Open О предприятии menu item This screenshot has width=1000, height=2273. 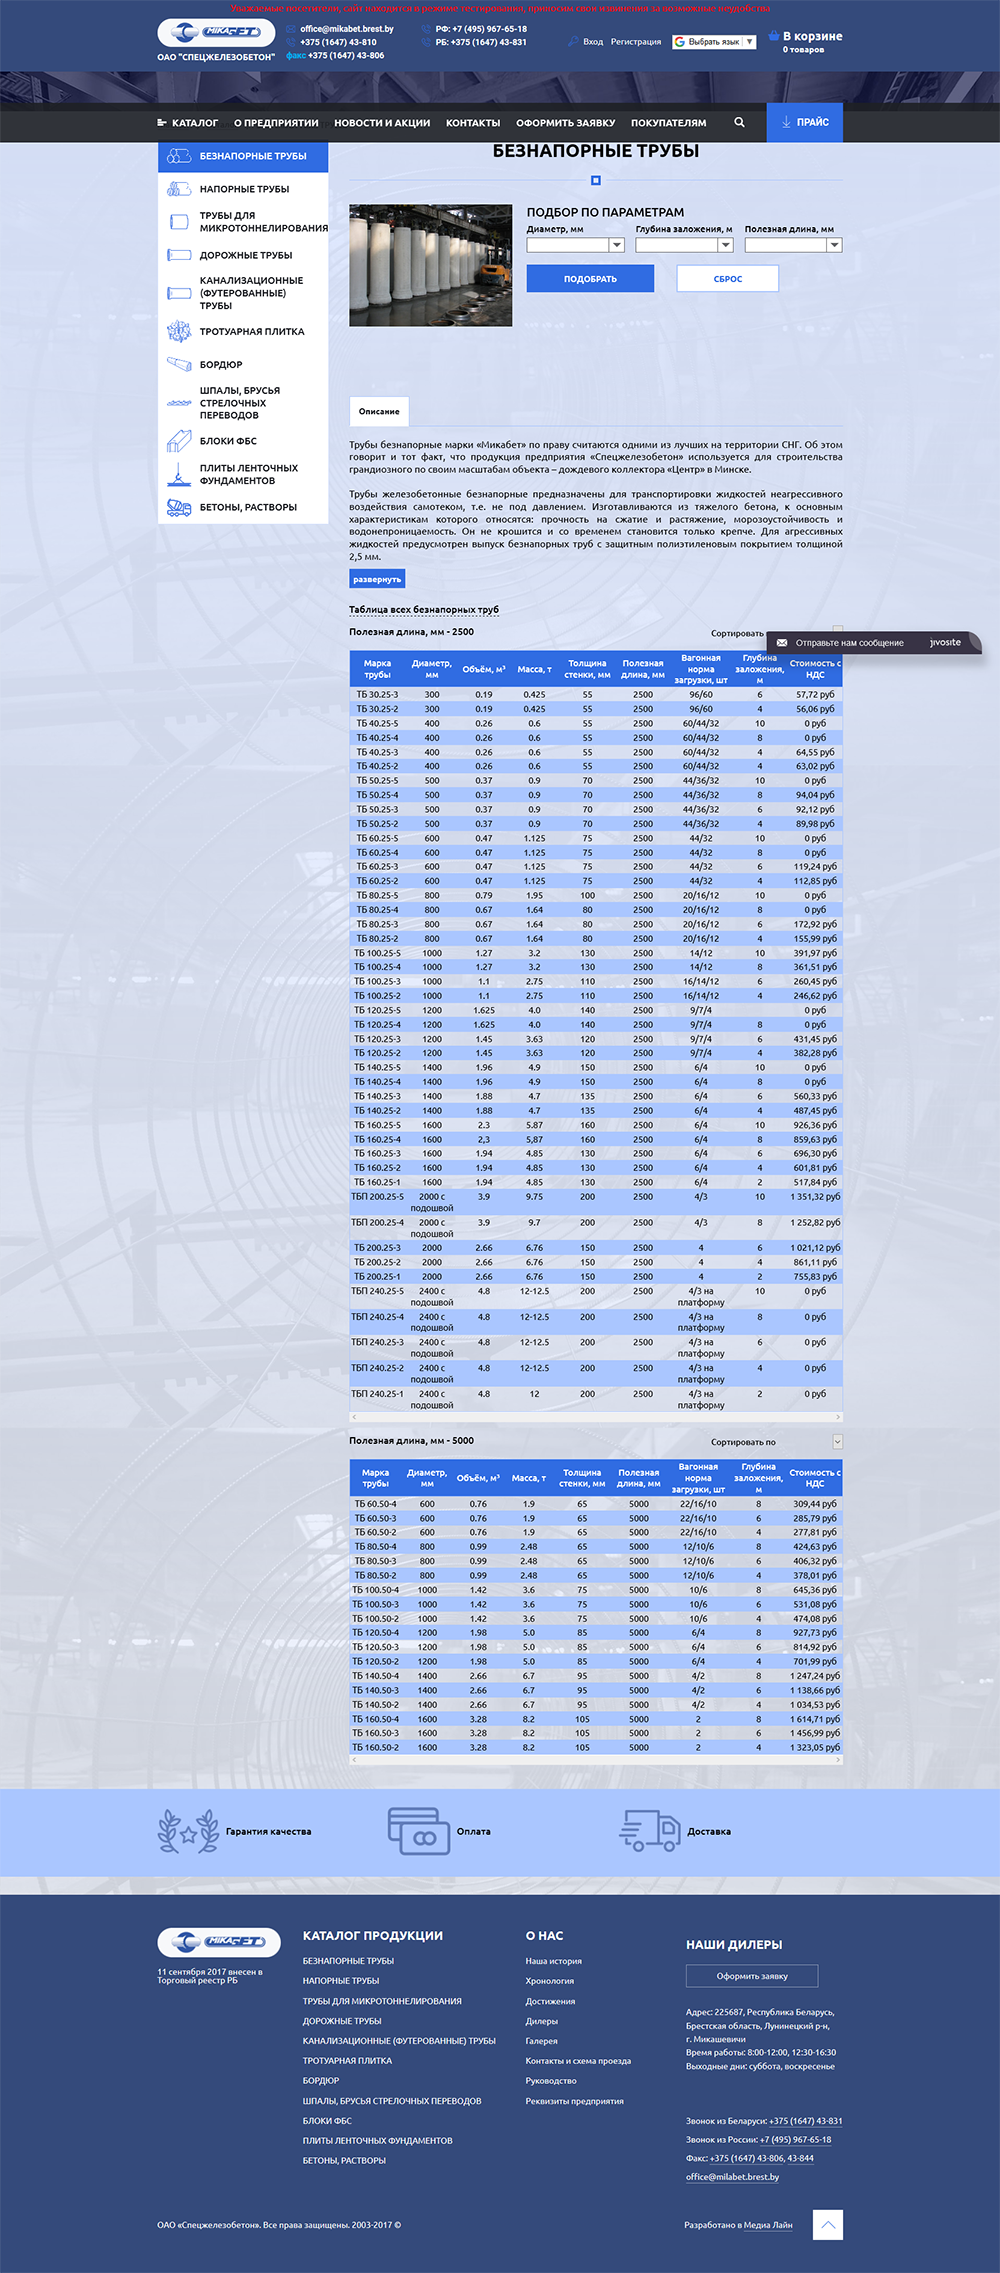pos(276,123)
